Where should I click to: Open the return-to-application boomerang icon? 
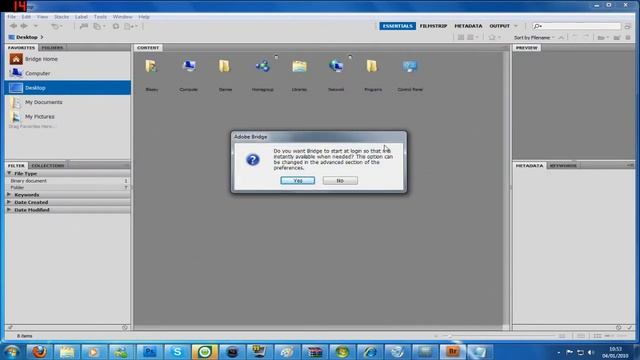click(56, 26)
